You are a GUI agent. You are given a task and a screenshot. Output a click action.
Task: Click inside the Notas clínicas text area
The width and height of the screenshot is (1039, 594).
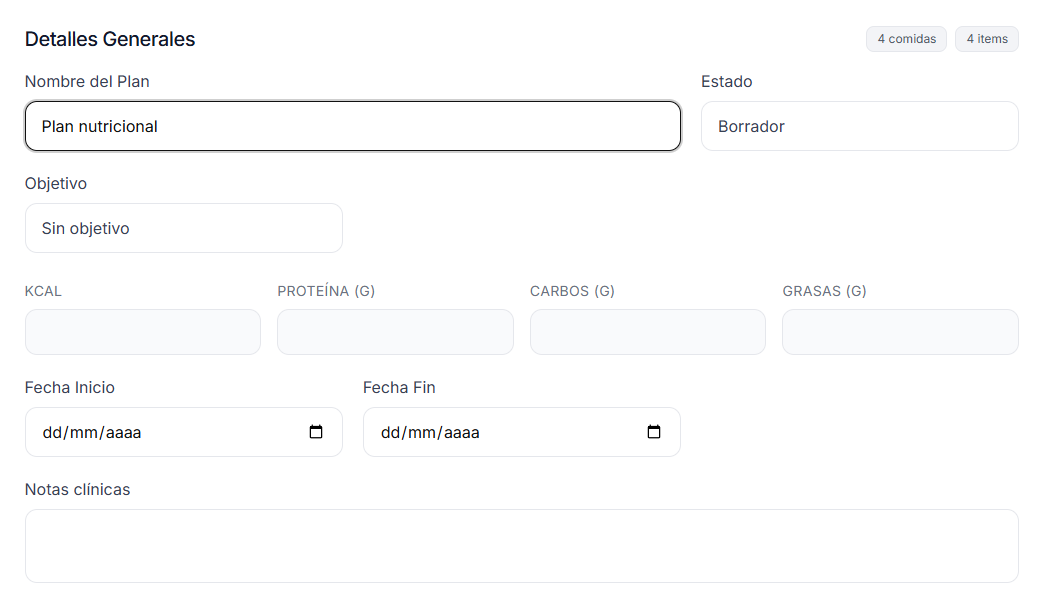click(x=521, y=546)
